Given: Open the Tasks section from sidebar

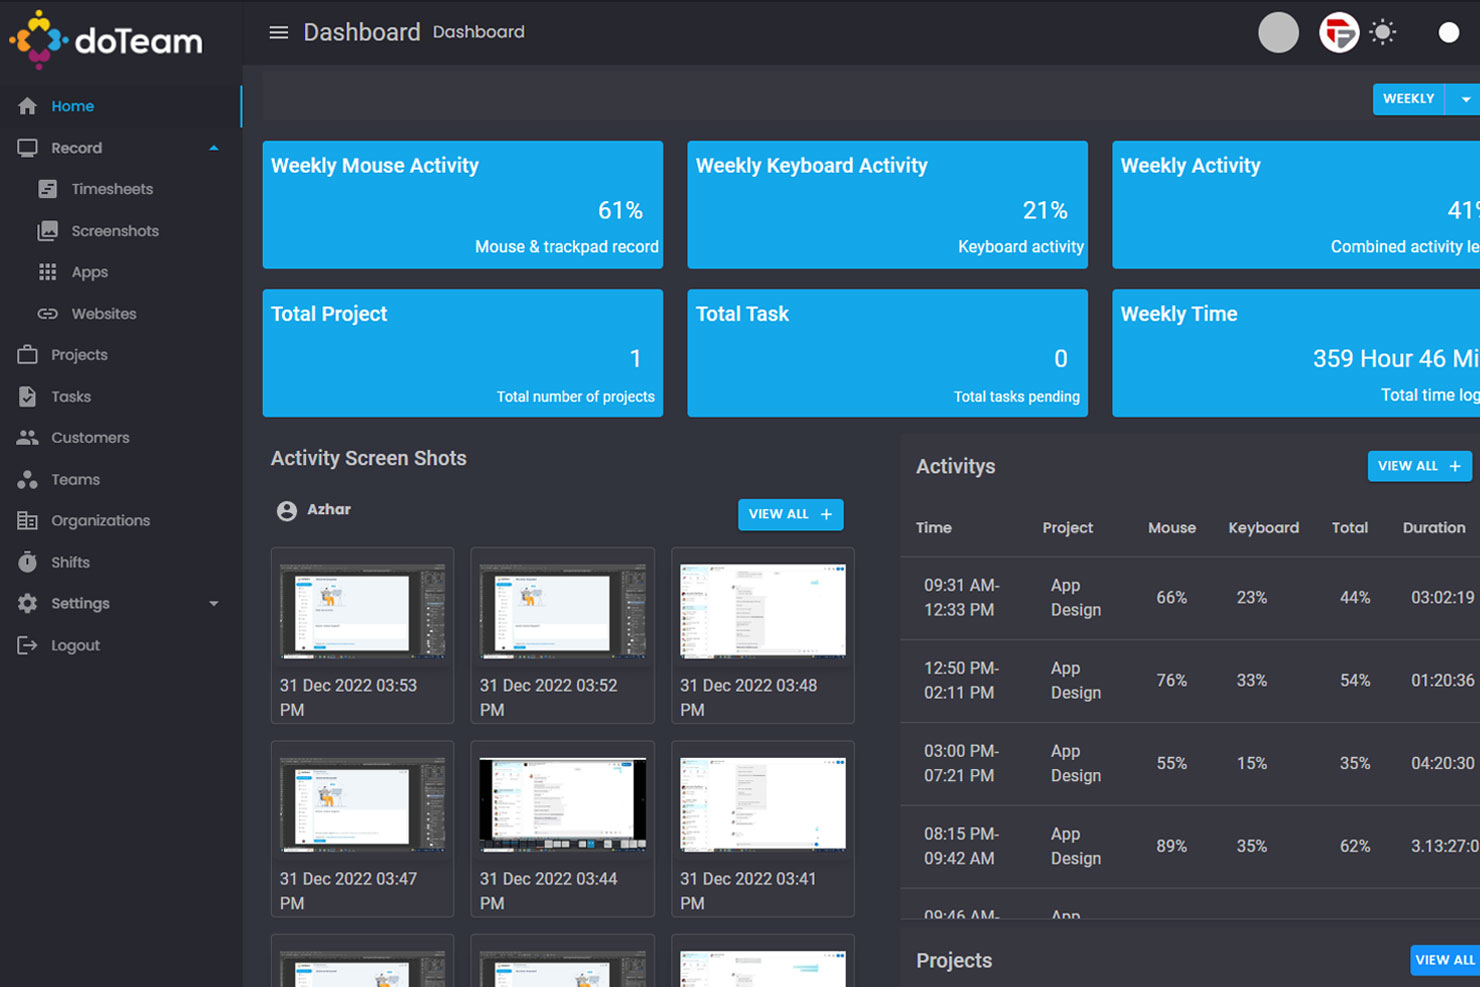Looking at the screenshot, I should point(70,397).
